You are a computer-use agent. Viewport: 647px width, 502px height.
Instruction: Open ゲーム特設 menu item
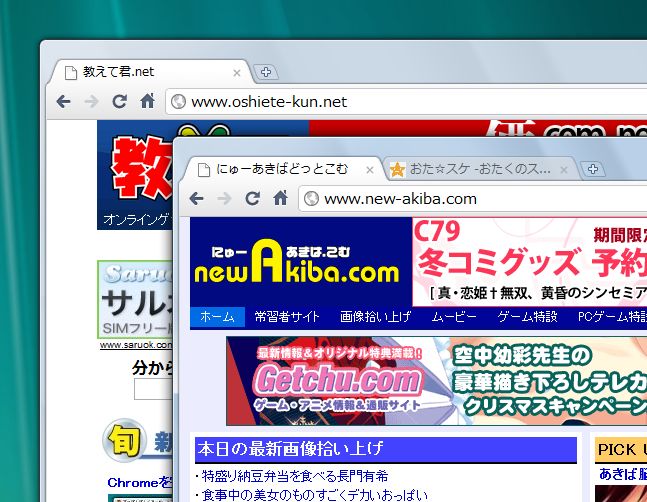527,317
